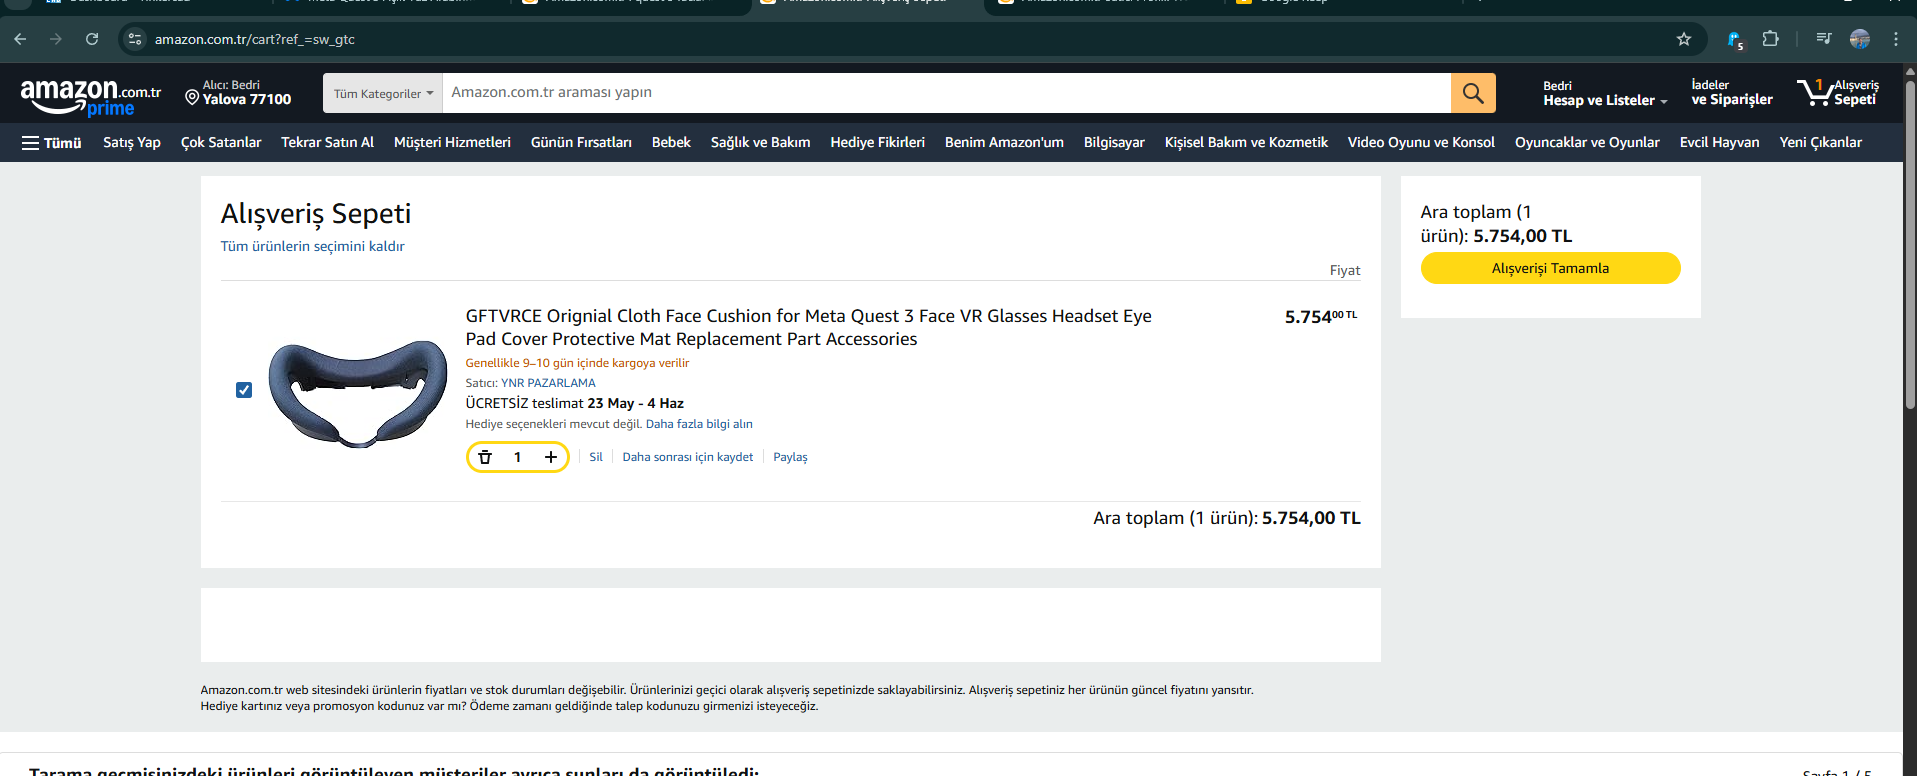This screenshot has width=1917, height=776.
Task: Click Daha sonrası için kaydet link
Action: click(x=688, y=457)
